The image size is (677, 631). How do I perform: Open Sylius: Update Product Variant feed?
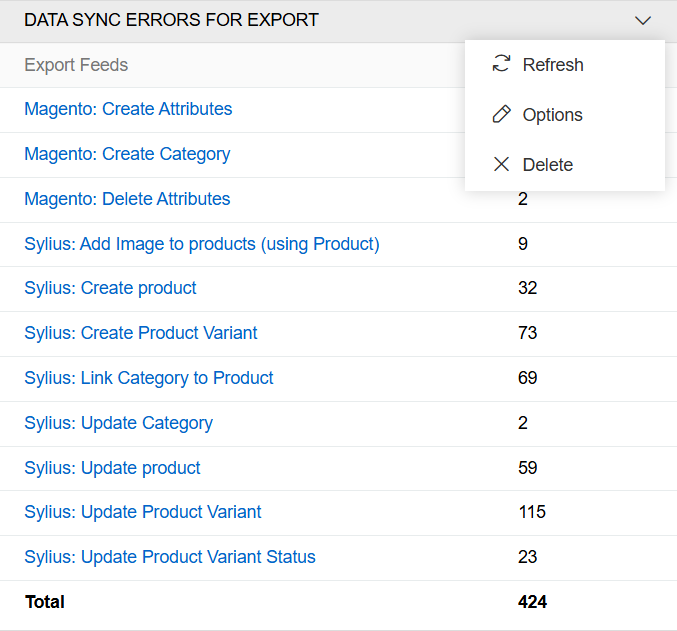tap(143, 512)
